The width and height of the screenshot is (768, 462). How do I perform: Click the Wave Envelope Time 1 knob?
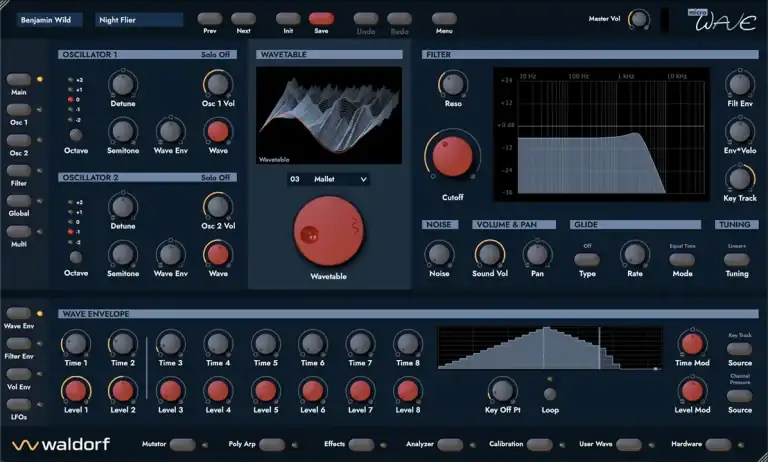coord(75,344)
